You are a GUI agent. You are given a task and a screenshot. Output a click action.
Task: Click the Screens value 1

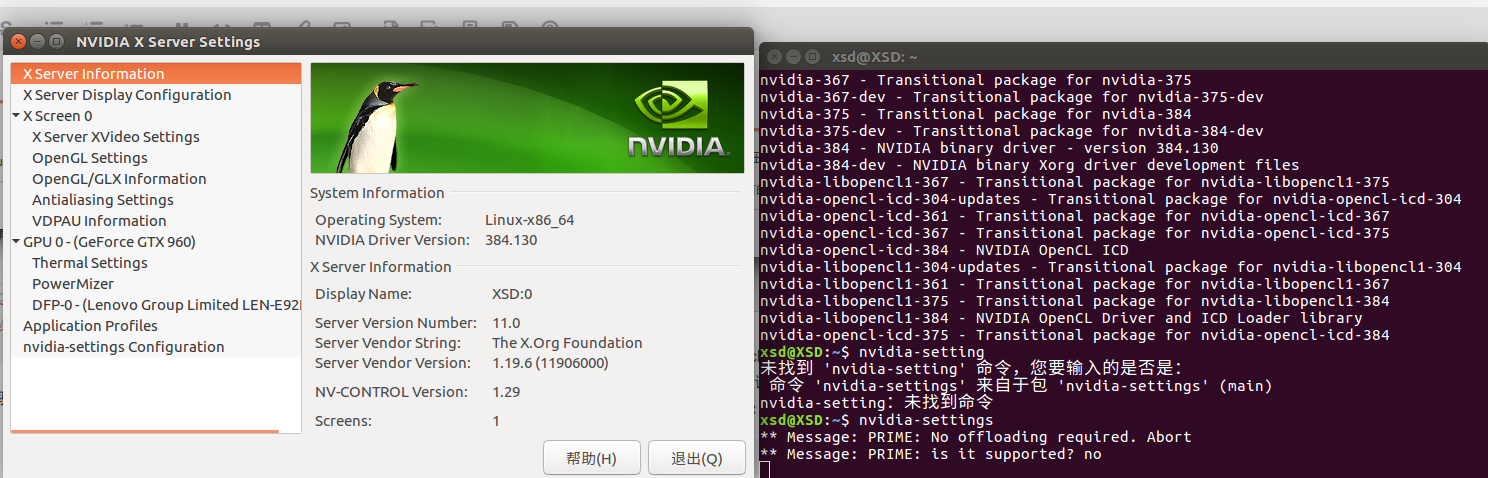point(496,421)
